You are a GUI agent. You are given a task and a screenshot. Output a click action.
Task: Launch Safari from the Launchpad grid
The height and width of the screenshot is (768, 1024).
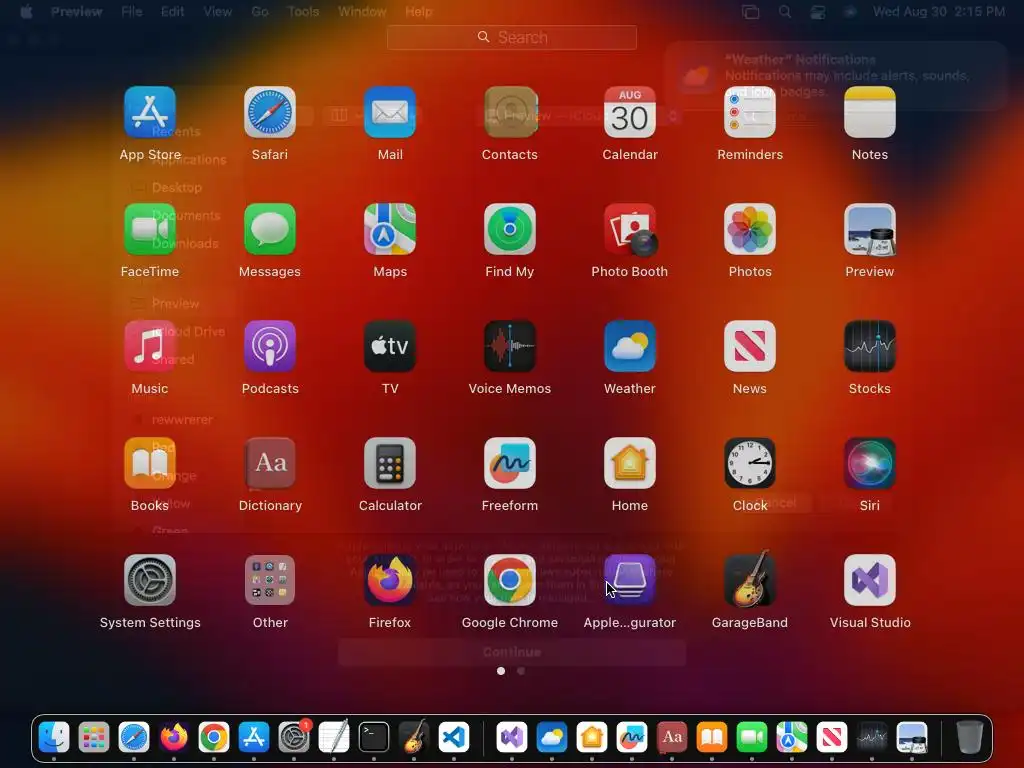point(270,112)
